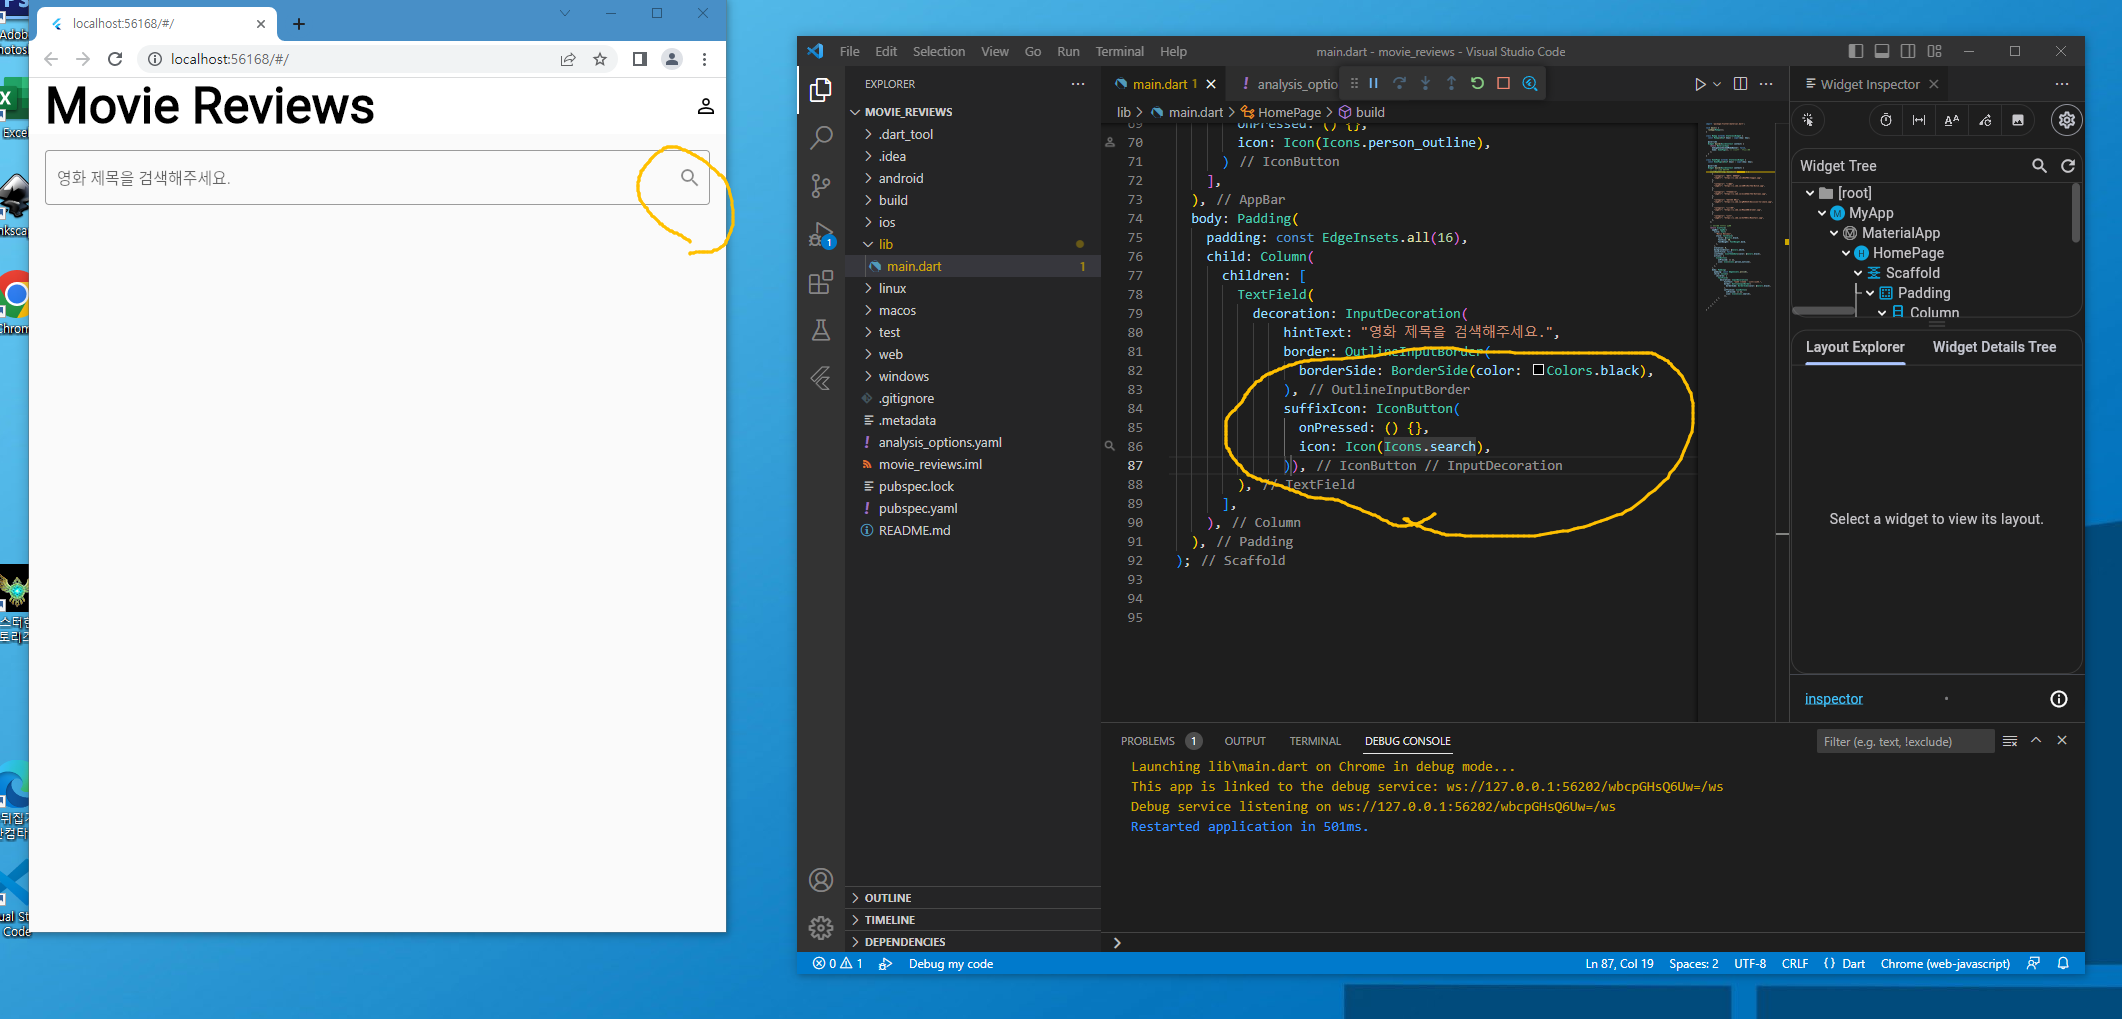This screenshot has width=2122, height=1019.
Task: Toggle Secondary Side Bar layout in title bar
Action: [x=1908, y=51]
